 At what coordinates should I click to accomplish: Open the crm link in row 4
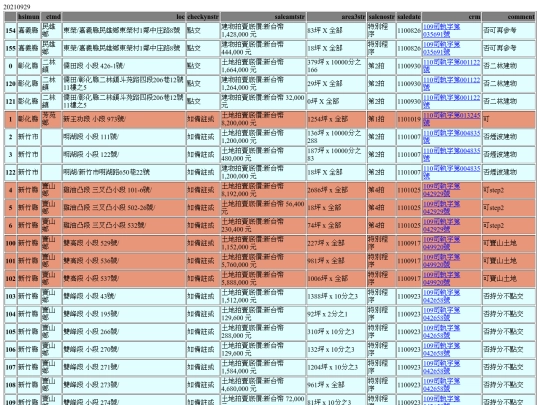point(441,190)
